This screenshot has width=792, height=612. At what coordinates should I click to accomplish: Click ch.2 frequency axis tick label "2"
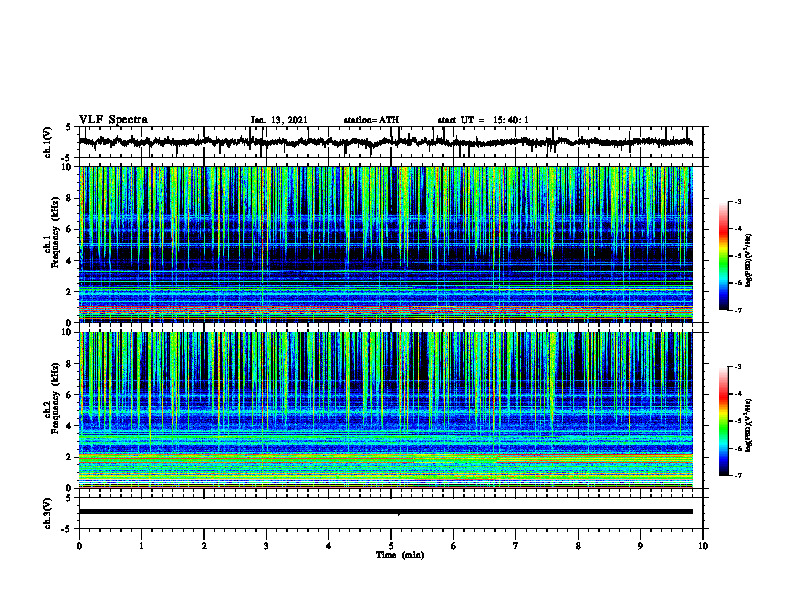coord(69,457)
